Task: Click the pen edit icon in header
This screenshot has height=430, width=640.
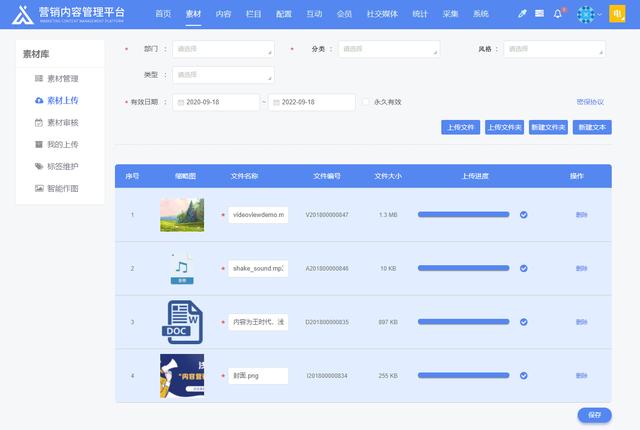Action: point(521,14)
